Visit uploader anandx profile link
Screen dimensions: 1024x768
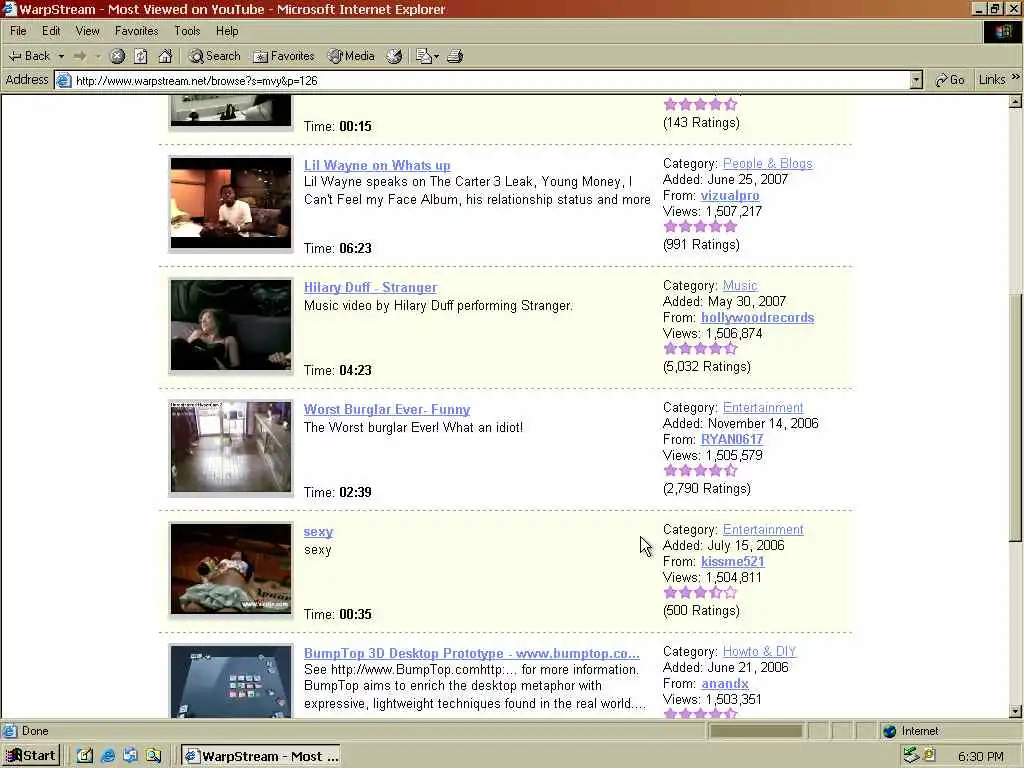[x=725, y=684]
